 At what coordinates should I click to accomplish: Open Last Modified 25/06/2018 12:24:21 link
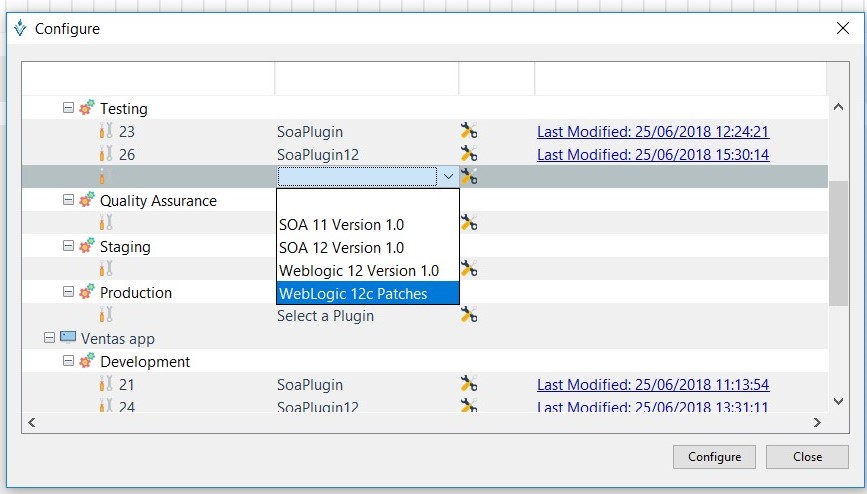(653, 132)
